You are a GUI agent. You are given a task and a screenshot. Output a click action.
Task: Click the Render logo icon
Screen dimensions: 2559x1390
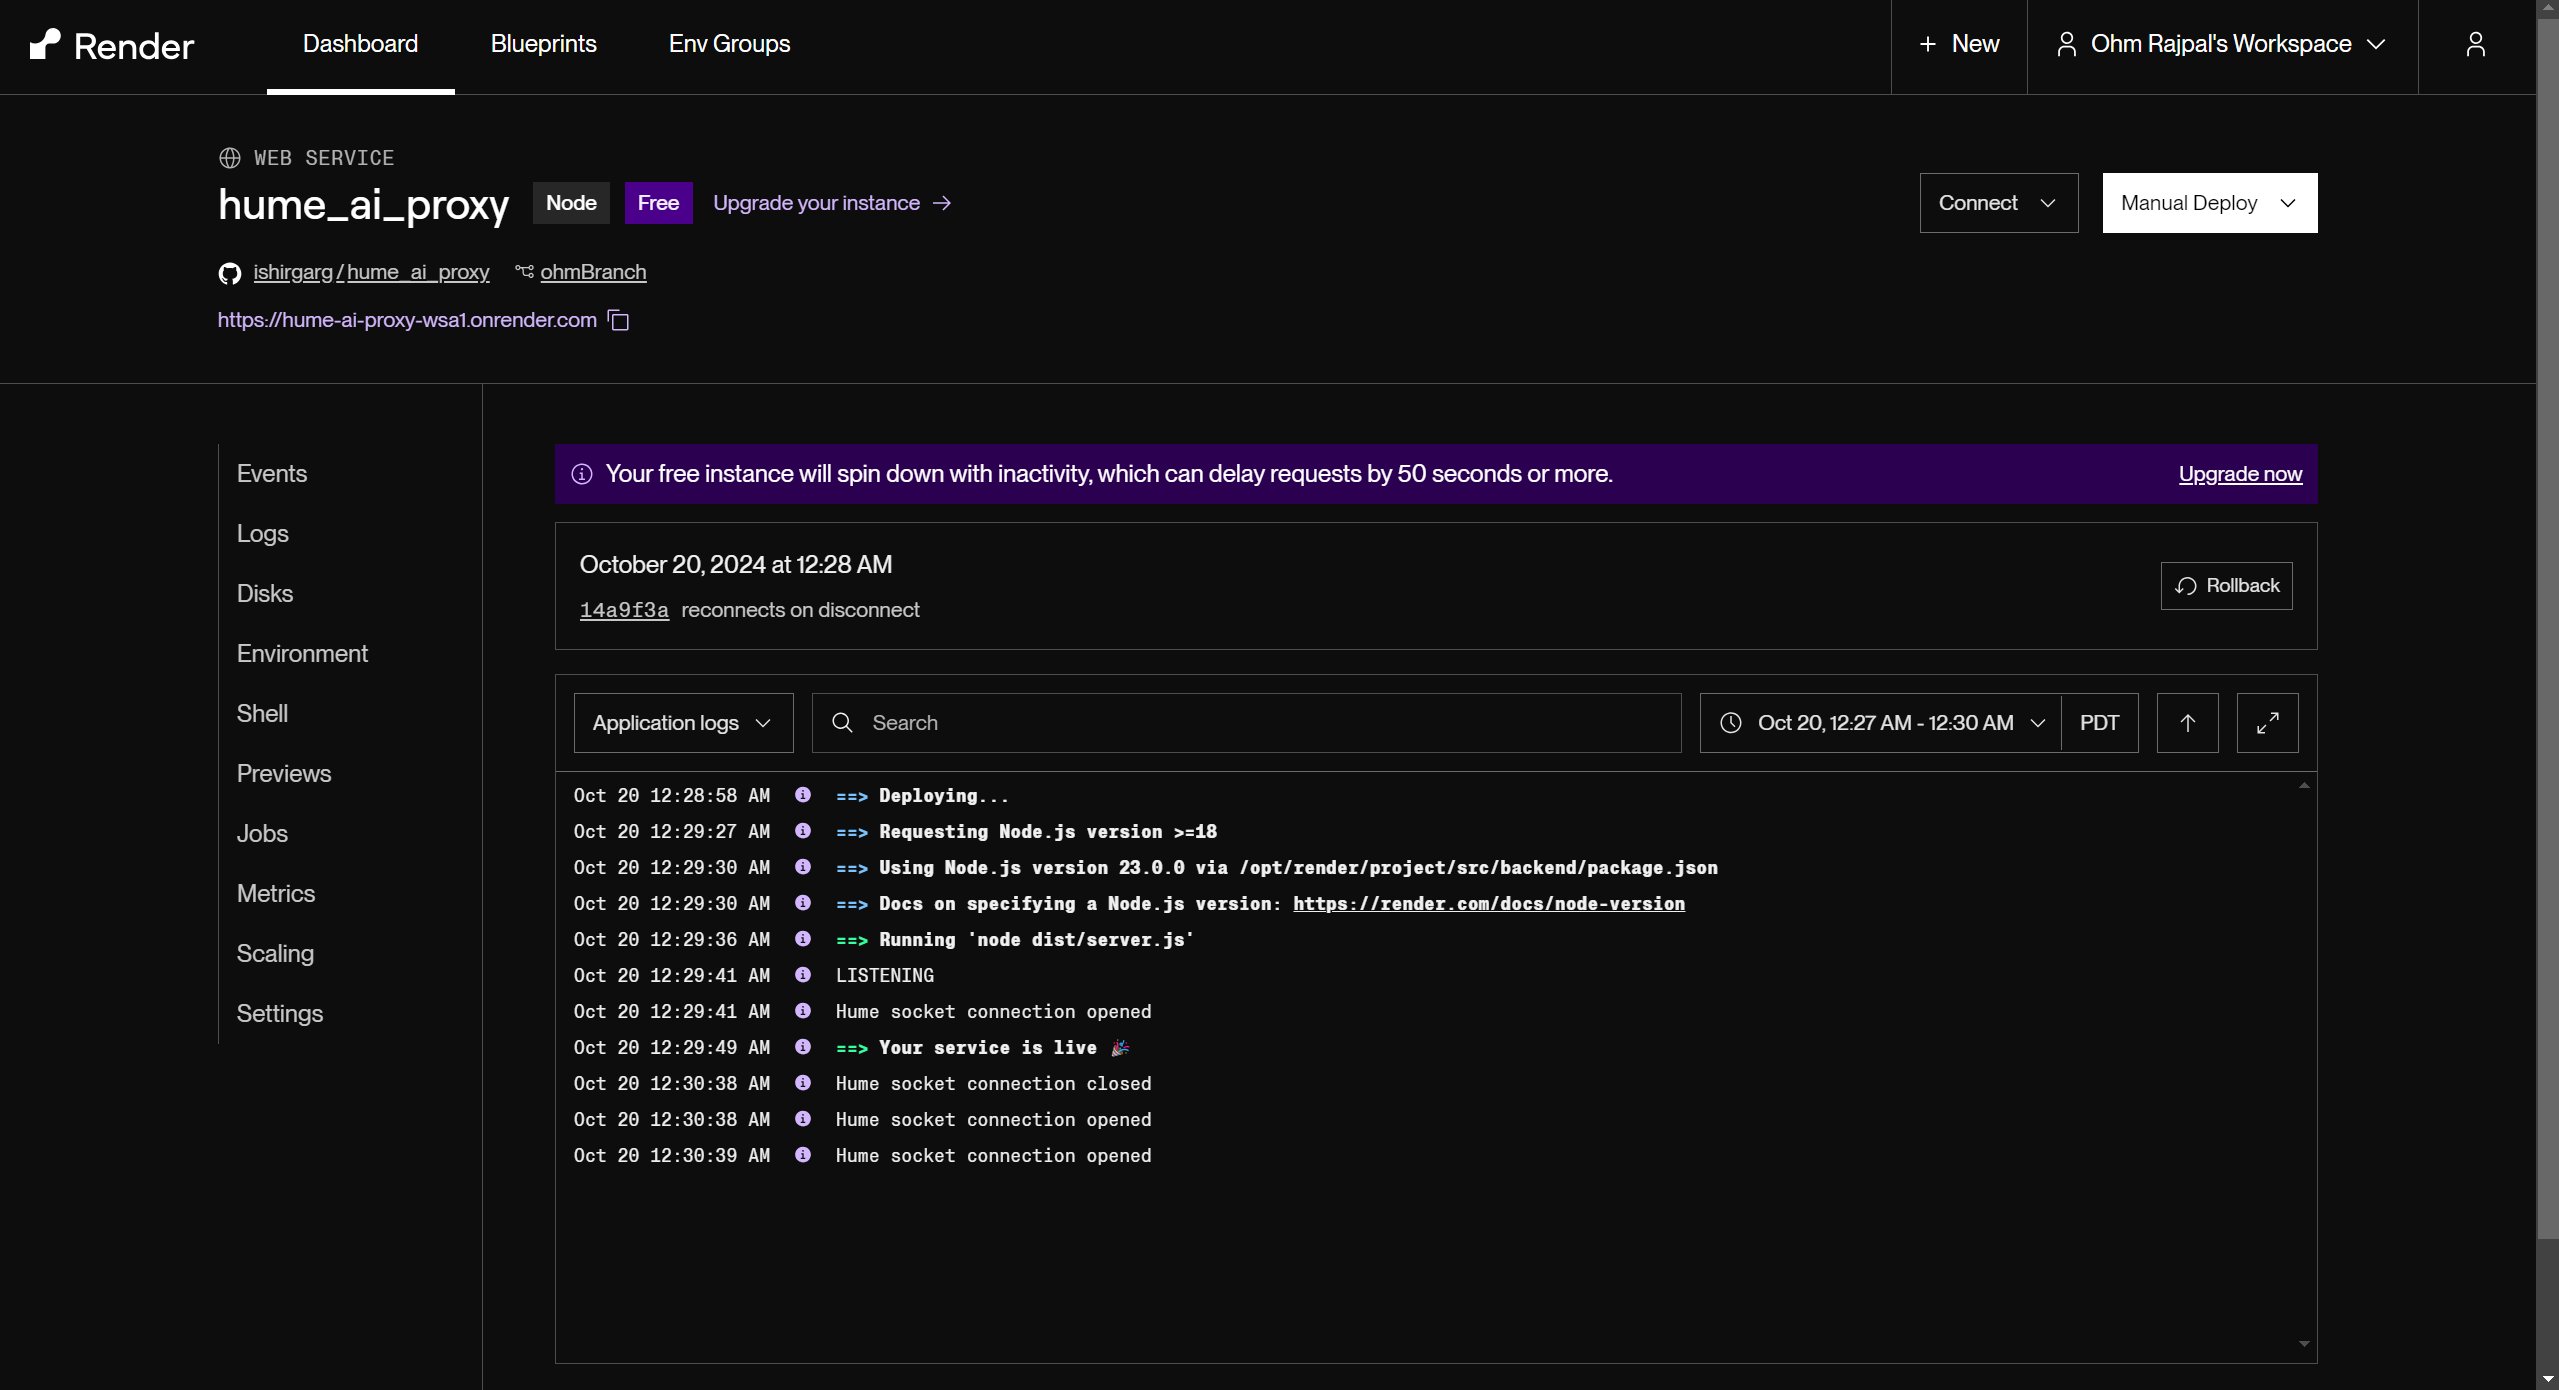pyautogui.click(x=45, y=45)
